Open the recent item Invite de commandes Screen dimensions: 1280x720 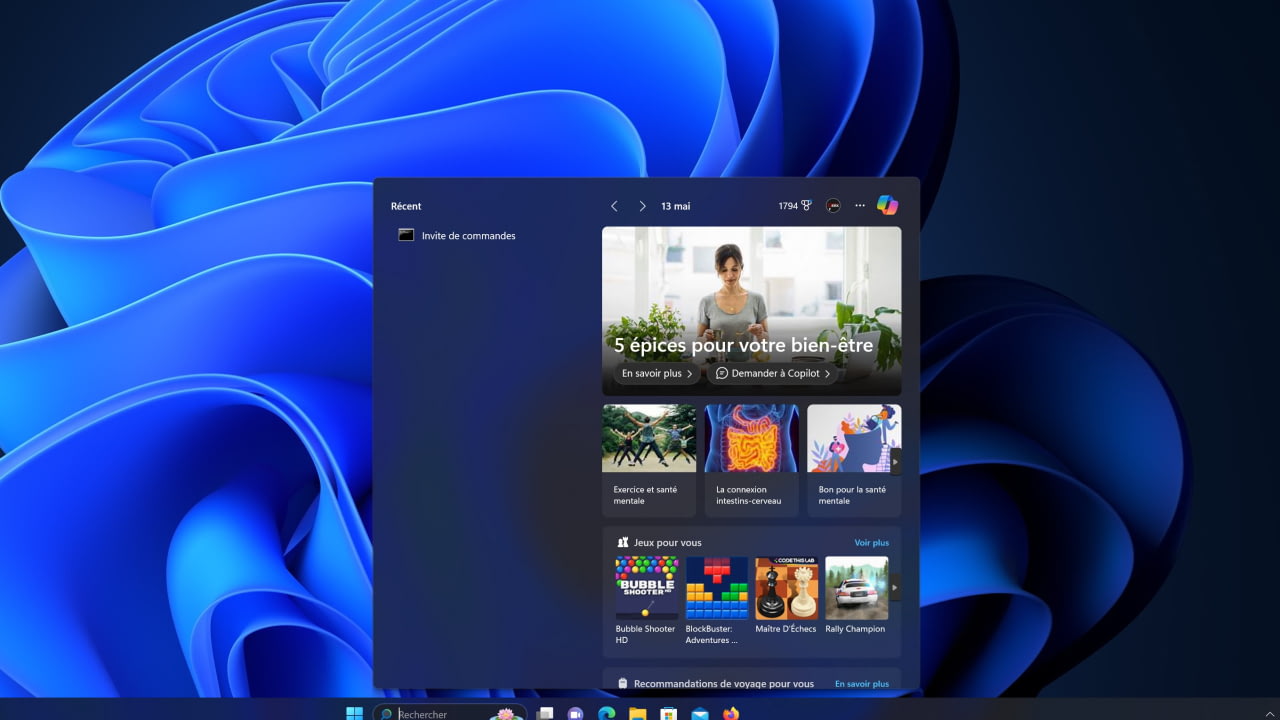(468, 236)
